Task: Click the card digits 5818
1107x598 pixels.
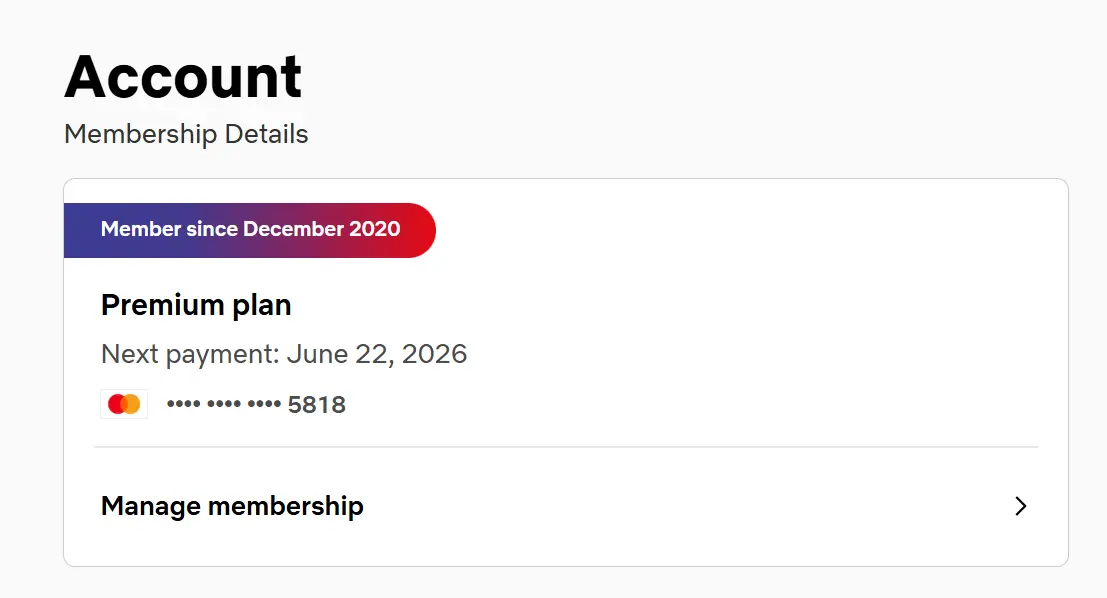Action: [317, 405]
